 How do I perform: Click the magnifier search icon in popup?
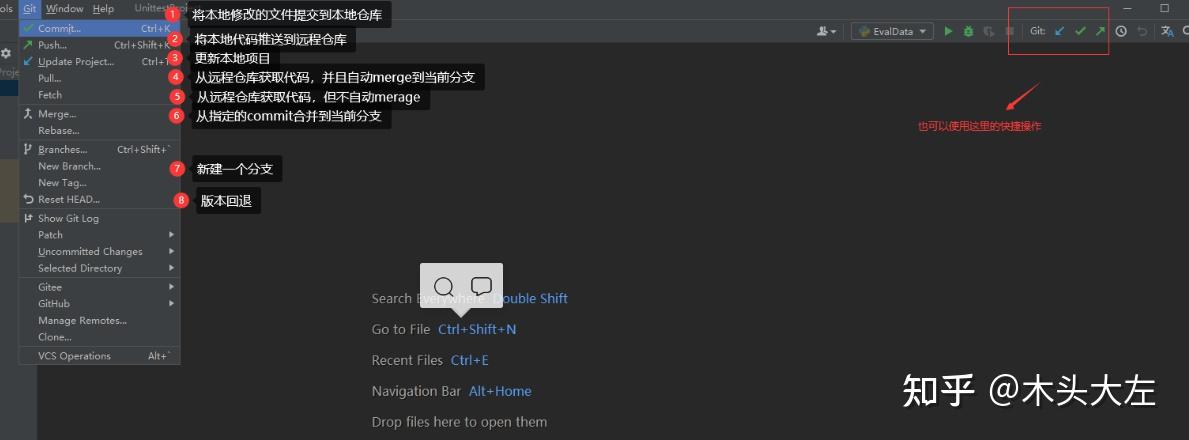(x=444, y=287)
